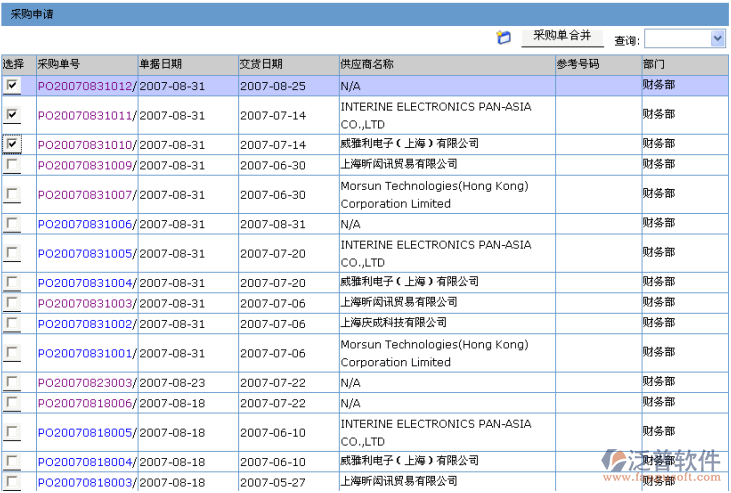Click the 交货日期 column header
The image size is (731, 493).
pyautogui.click(x=261, y=64)
